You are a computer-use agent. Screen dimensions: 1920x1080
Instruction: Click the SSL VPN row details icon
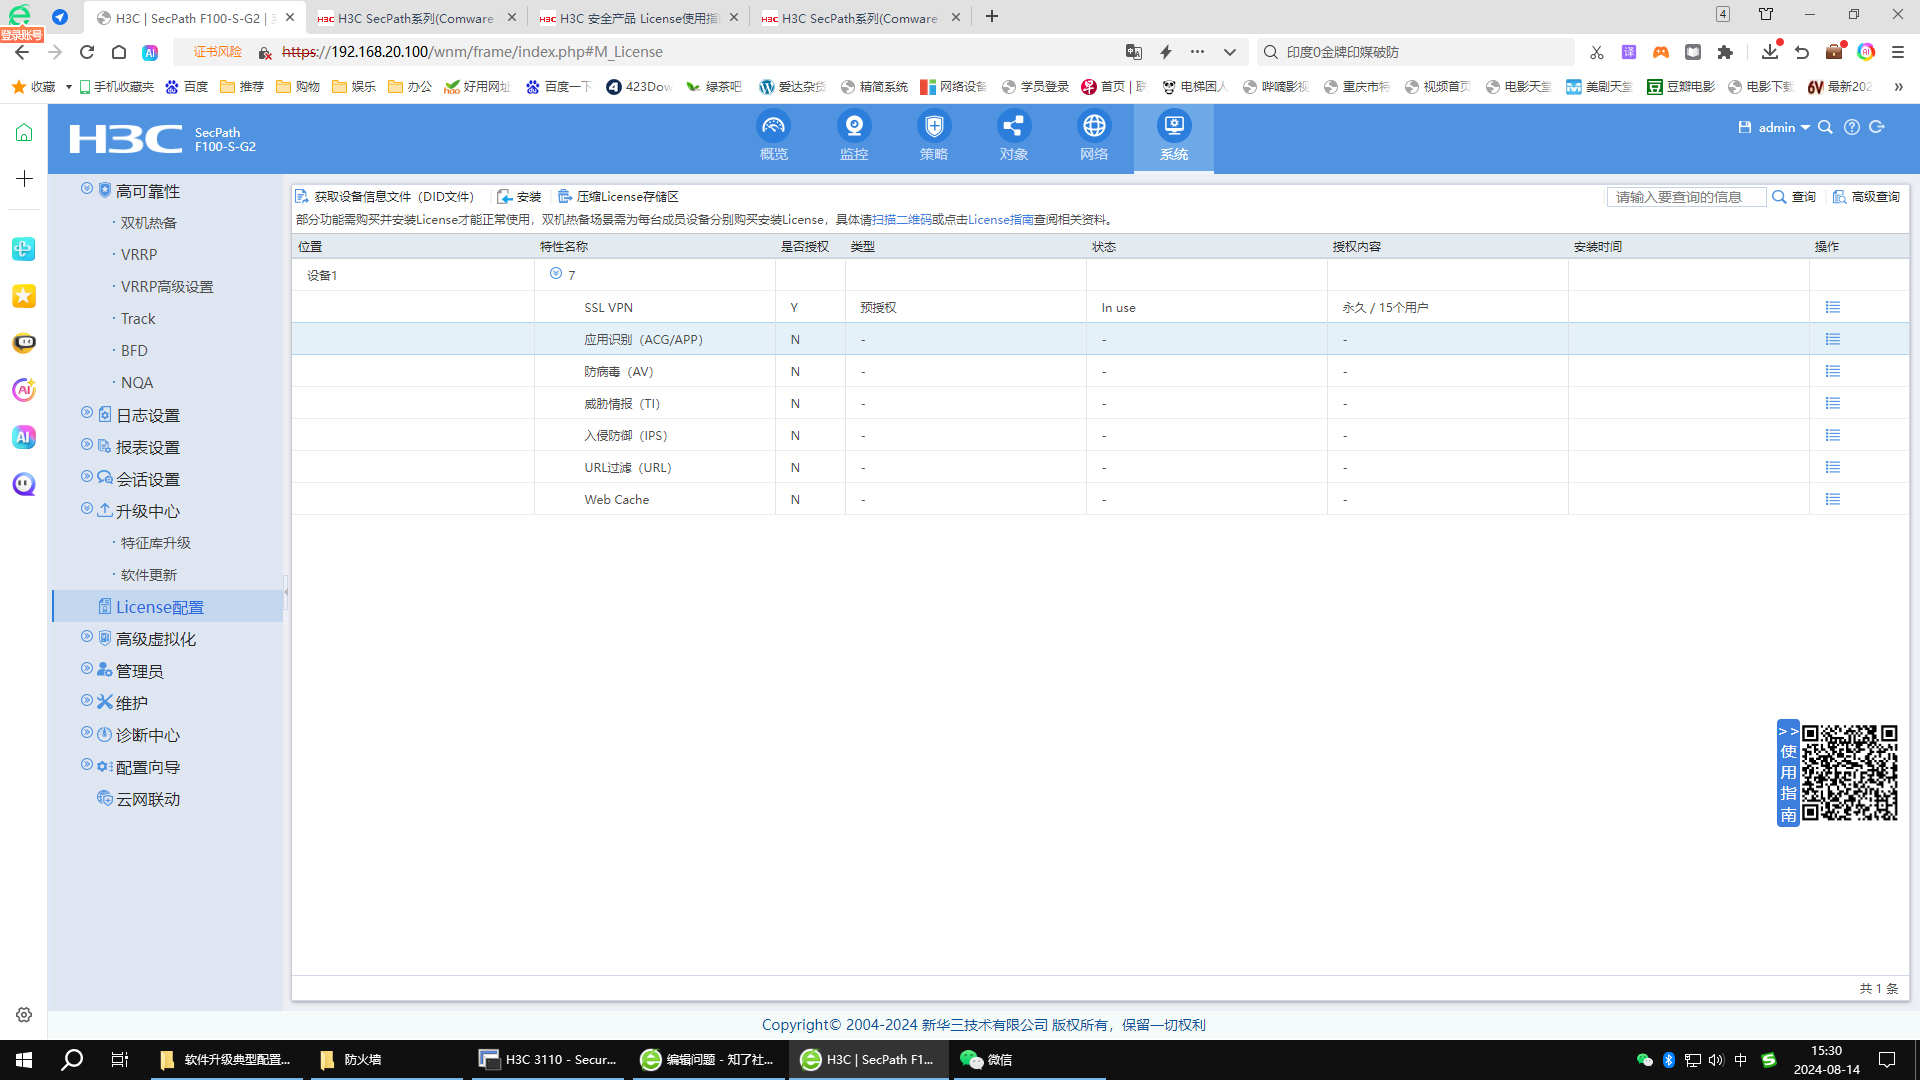tap(1832, 308)
